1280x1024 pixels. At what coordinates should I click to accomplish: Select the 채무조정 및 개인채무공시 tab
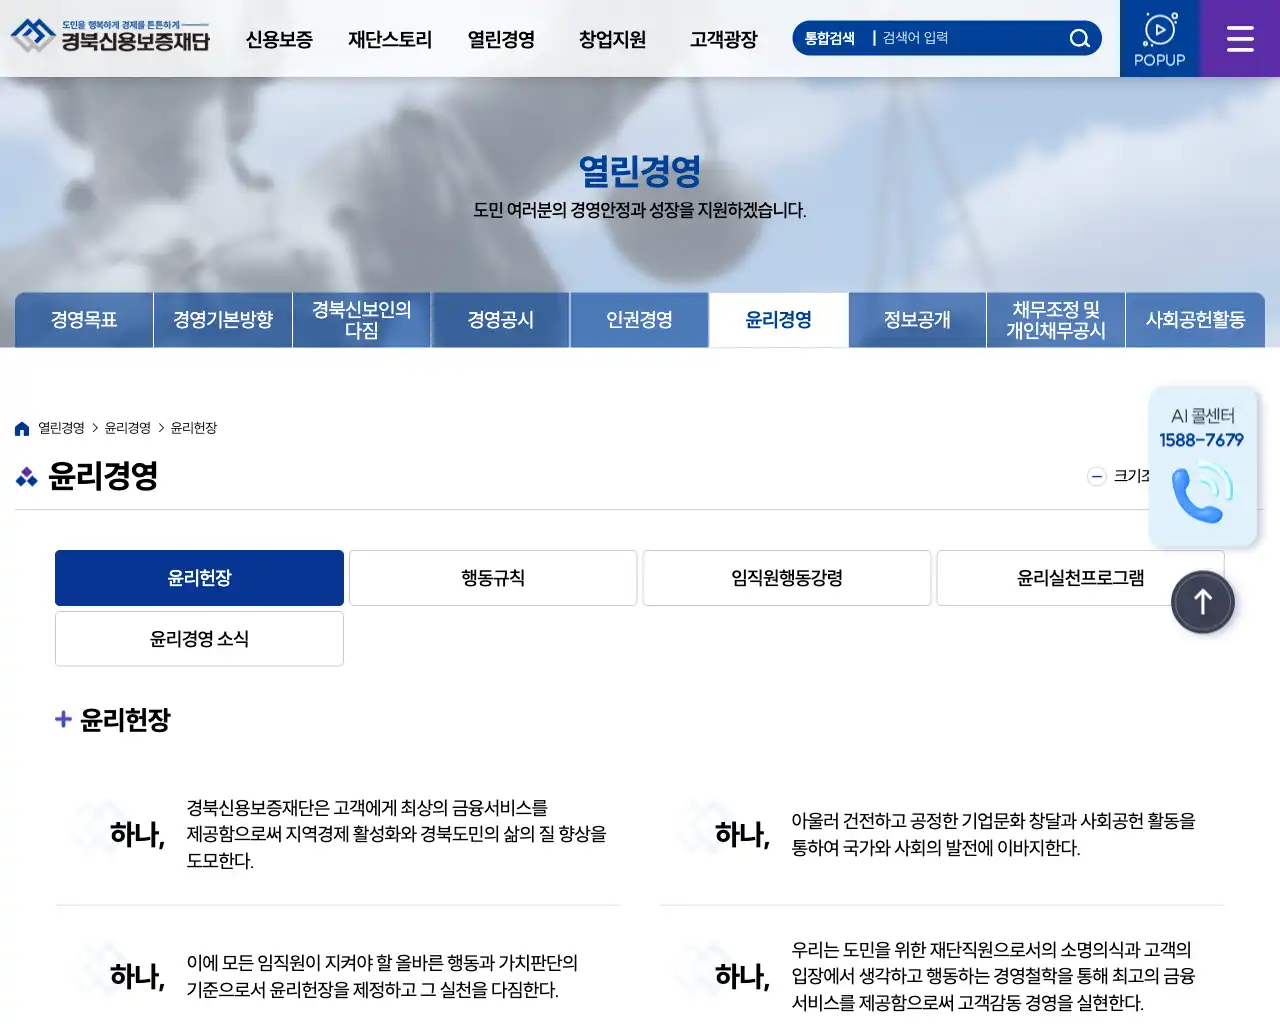pos(1056,320)
